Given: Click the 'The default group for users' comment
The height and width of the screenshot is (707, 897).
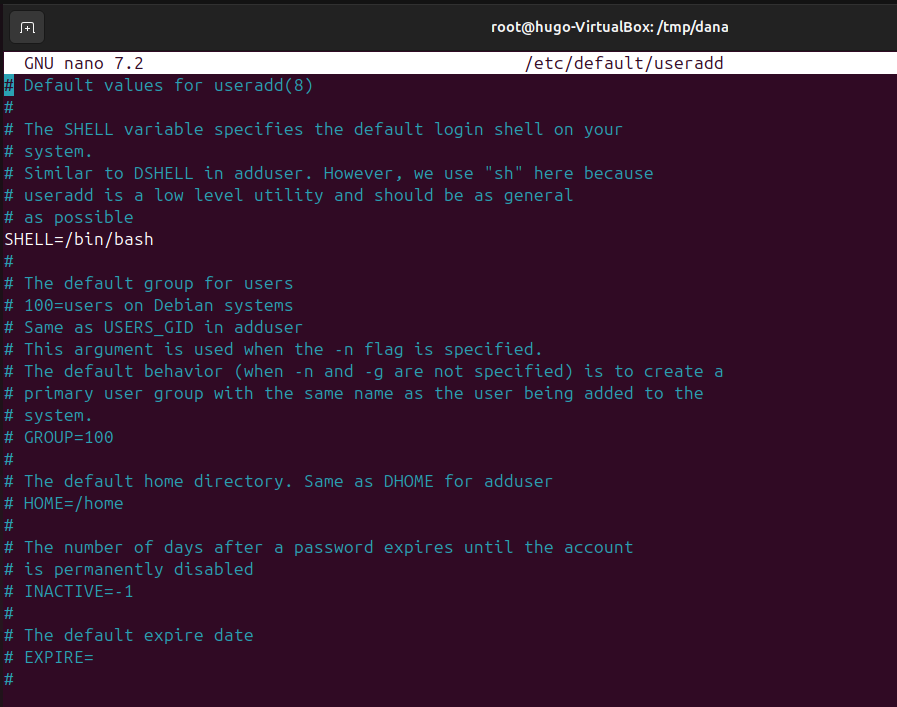Looking at the screenshot, I should point(158,283).
